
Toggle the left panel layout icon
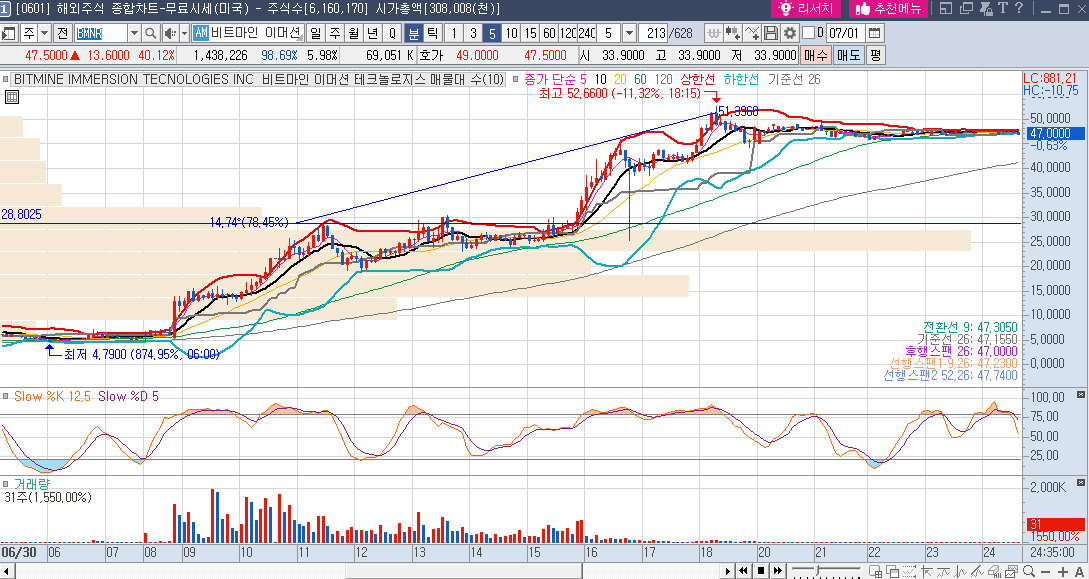pyautogui.click(x=8, y=33)
